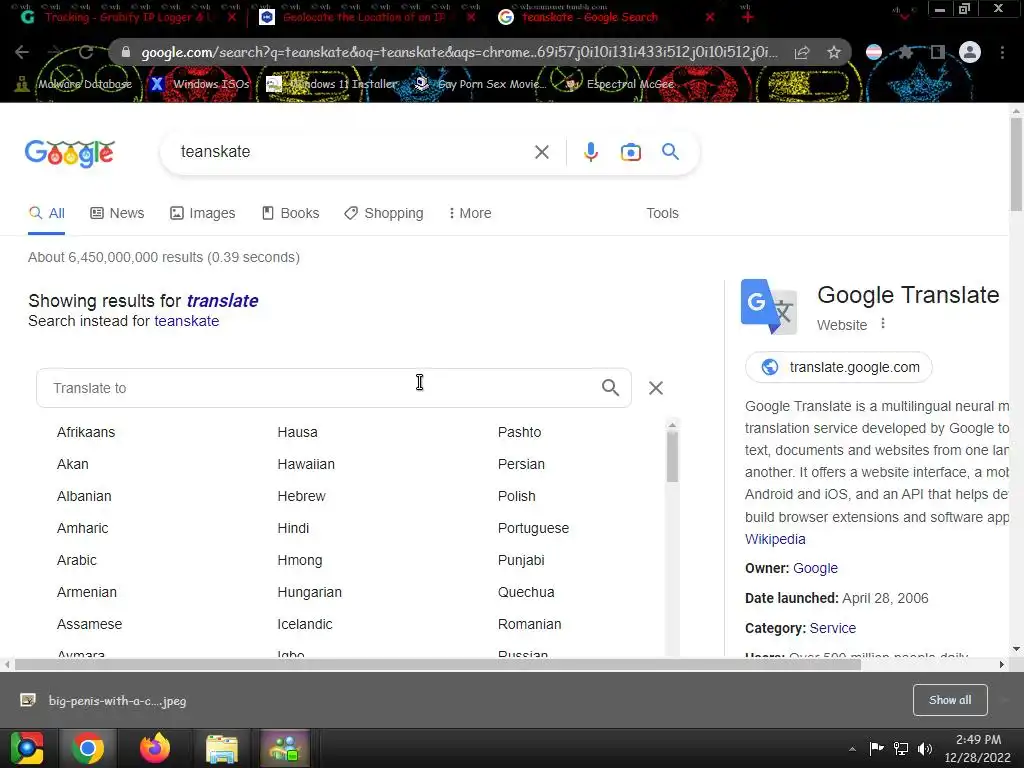
Task: Choose Hungarian language
Action: click(x=310, y=592)
